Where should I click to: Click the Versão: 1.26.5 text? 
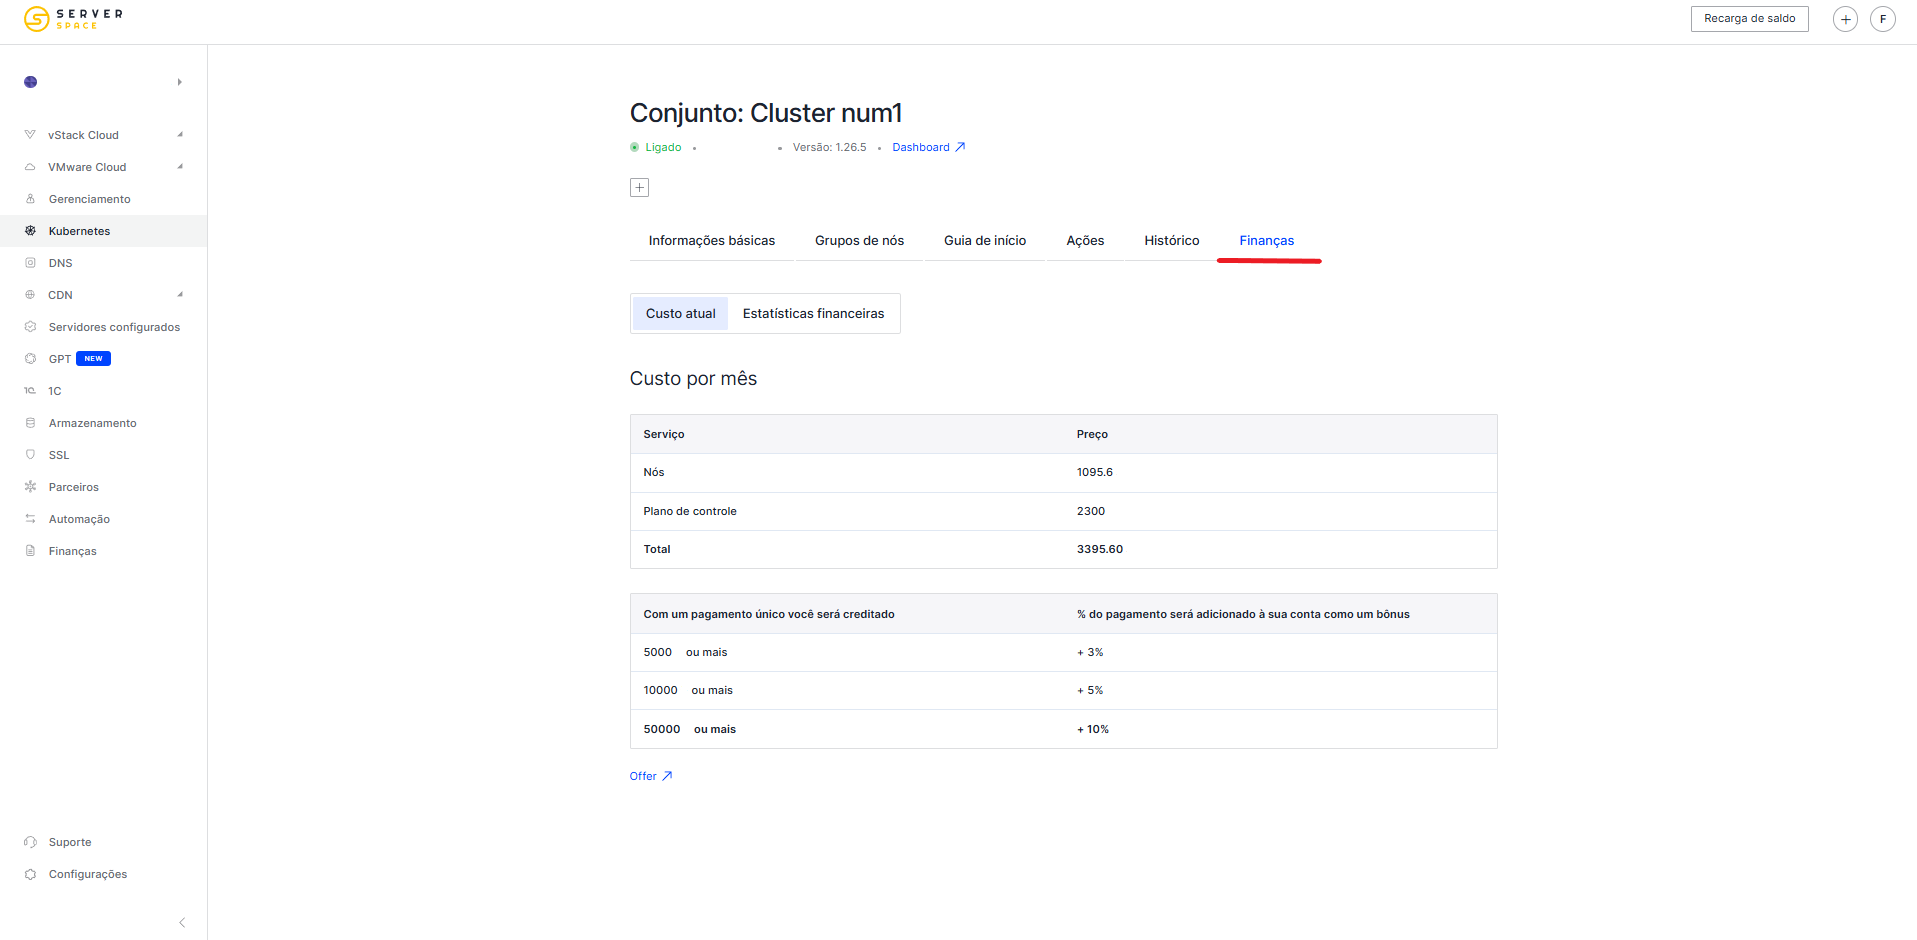pyautogui.click(x=830, y=147)
